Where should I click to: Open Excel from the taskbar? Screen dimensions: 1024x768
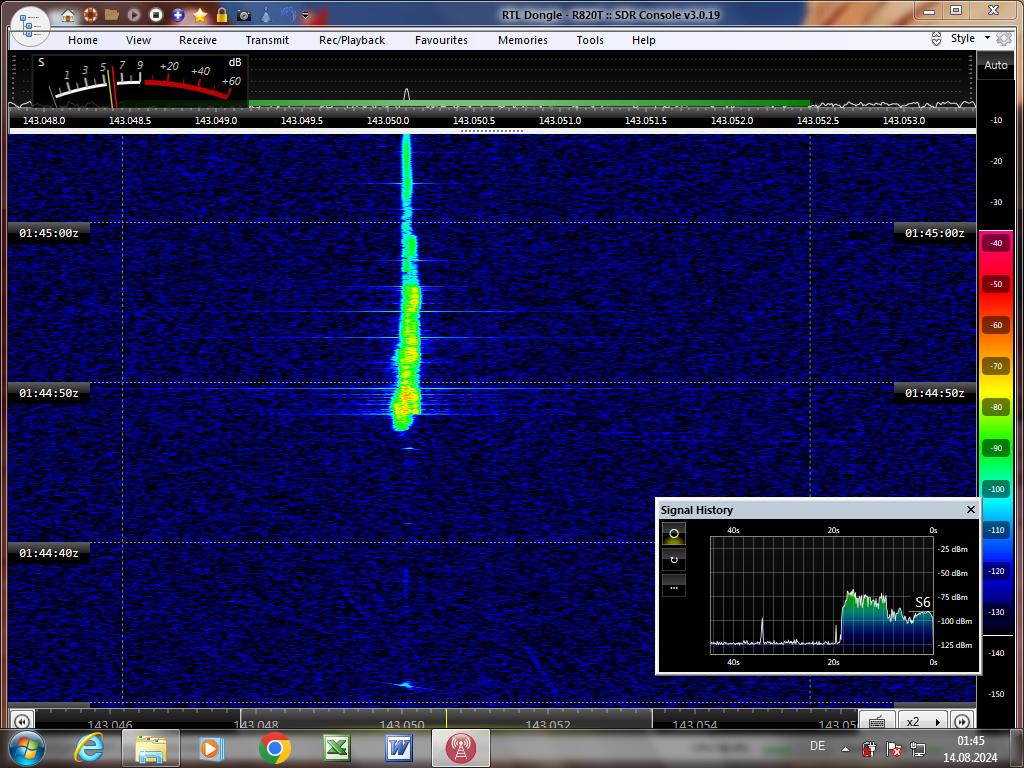coord(337,748)
